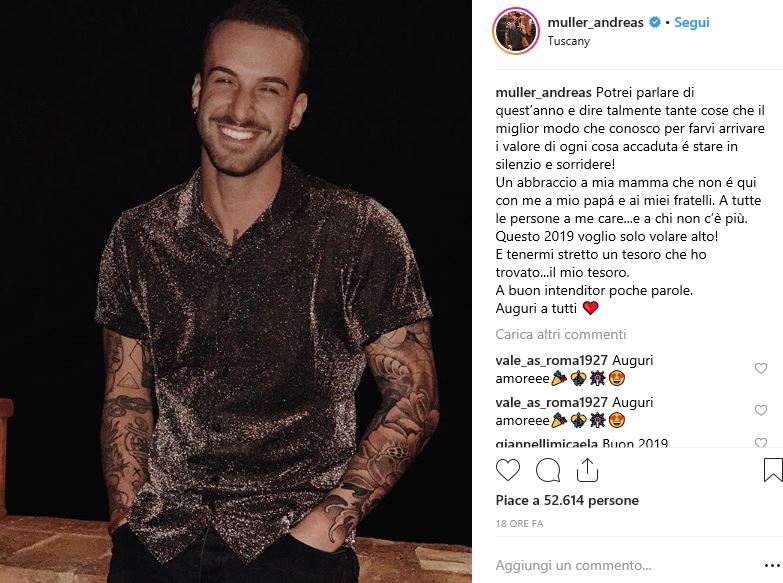Image resolution: width=783 pixels, height=583 pixels.
Task: Expand more comments with Carica altri commenti
Action: point(561,334)
